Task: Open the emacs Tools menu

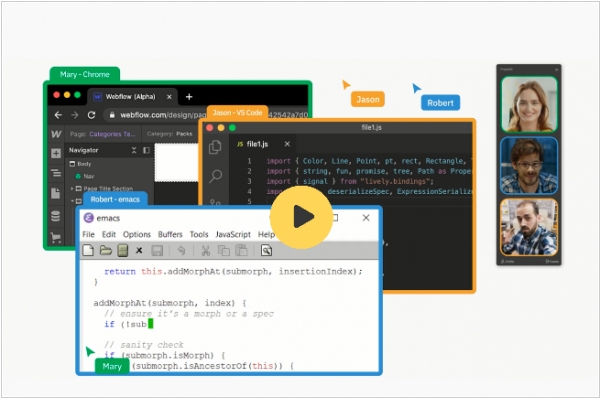Action: pos(199,234)
